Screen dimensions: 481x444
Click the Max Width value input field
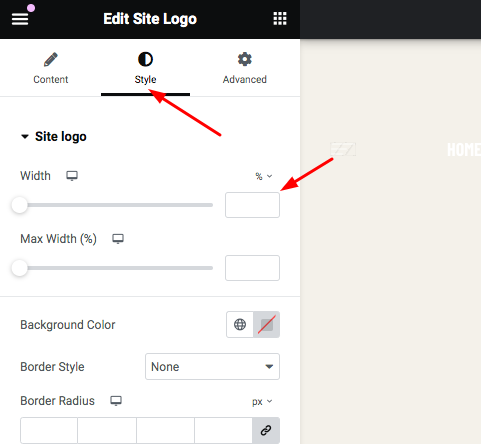click(252, 268)
